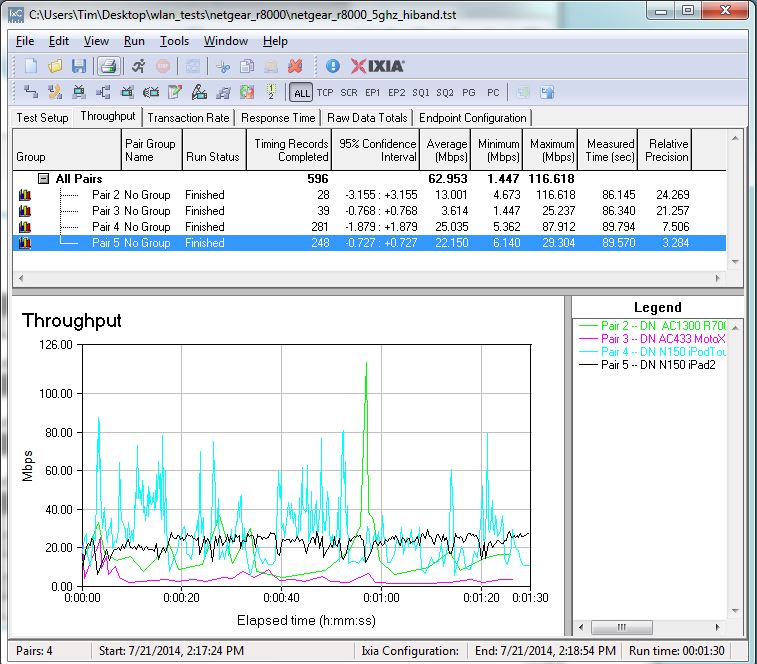Sort by Relative Precision column header
Screen dimensions: 757x664
(x=666, y=150)
